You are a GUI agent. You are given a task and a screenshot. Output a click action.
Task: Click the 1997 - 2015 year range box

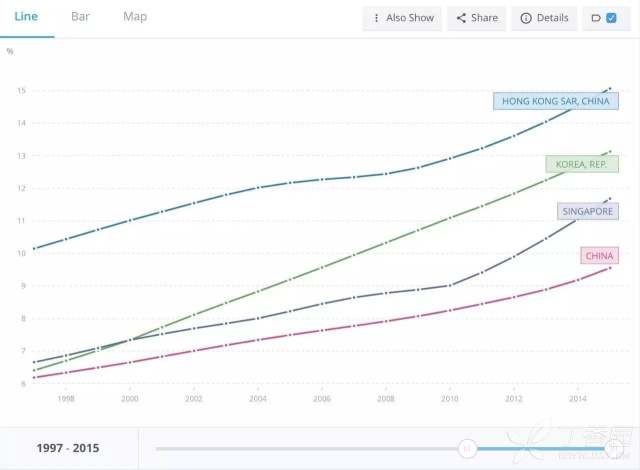(69, 449)
